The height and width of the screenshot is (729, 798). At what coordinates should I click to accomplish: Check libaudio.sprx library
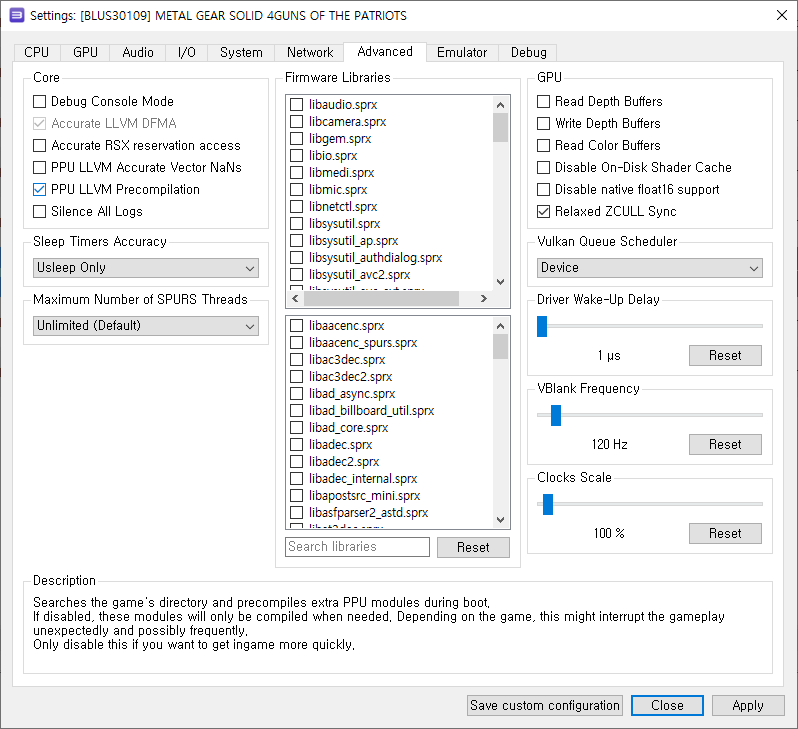(296, 105)
